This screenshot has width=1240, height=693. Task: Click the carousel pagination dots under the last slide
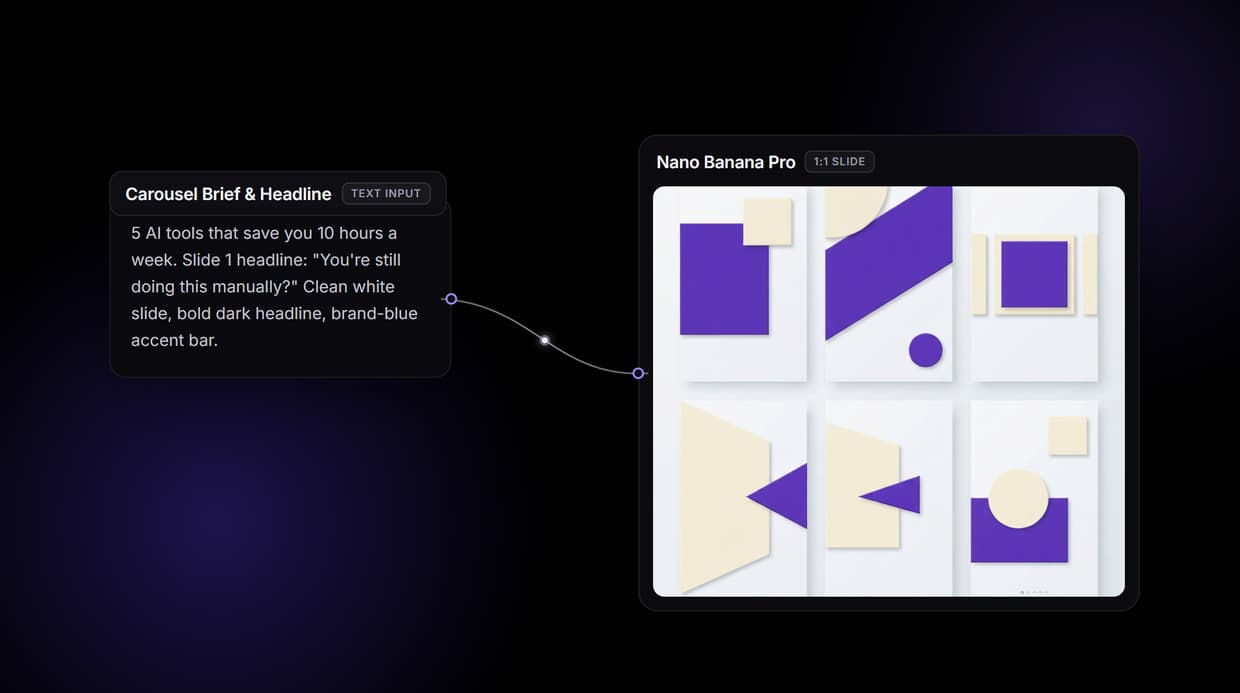click(1034, 592)
